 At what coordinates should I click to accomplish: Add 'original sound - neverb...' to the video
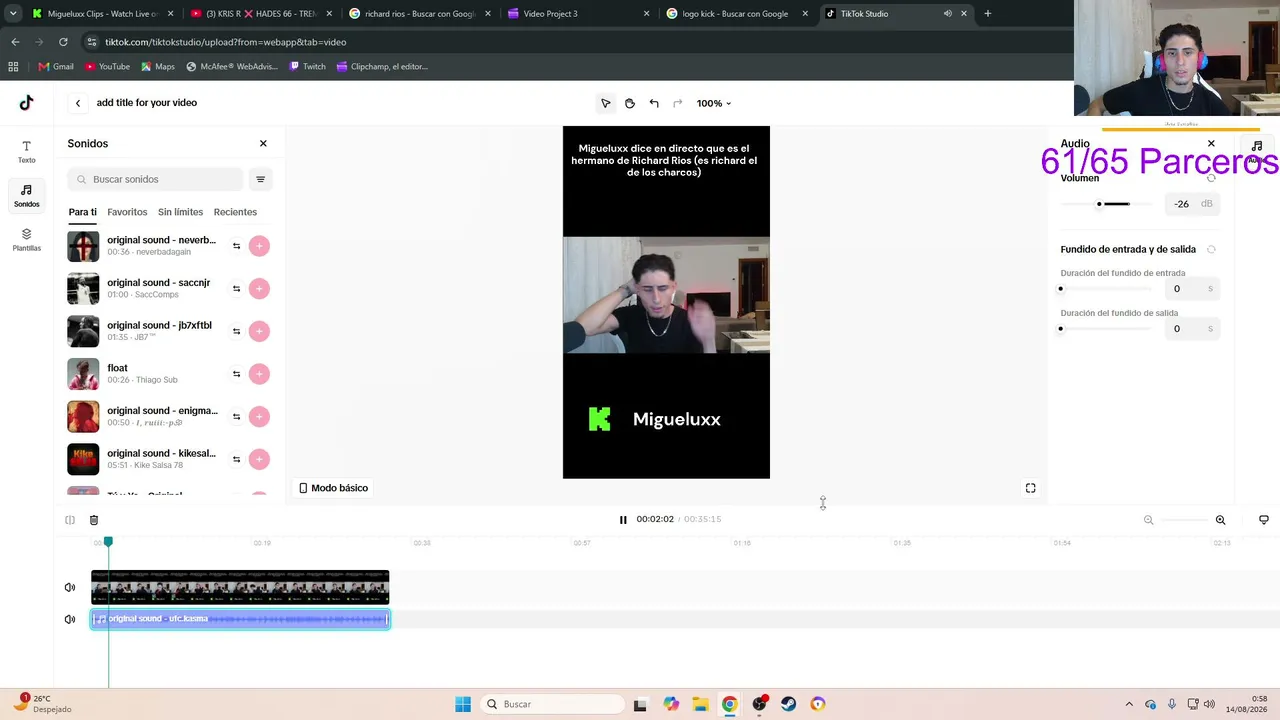259,246
